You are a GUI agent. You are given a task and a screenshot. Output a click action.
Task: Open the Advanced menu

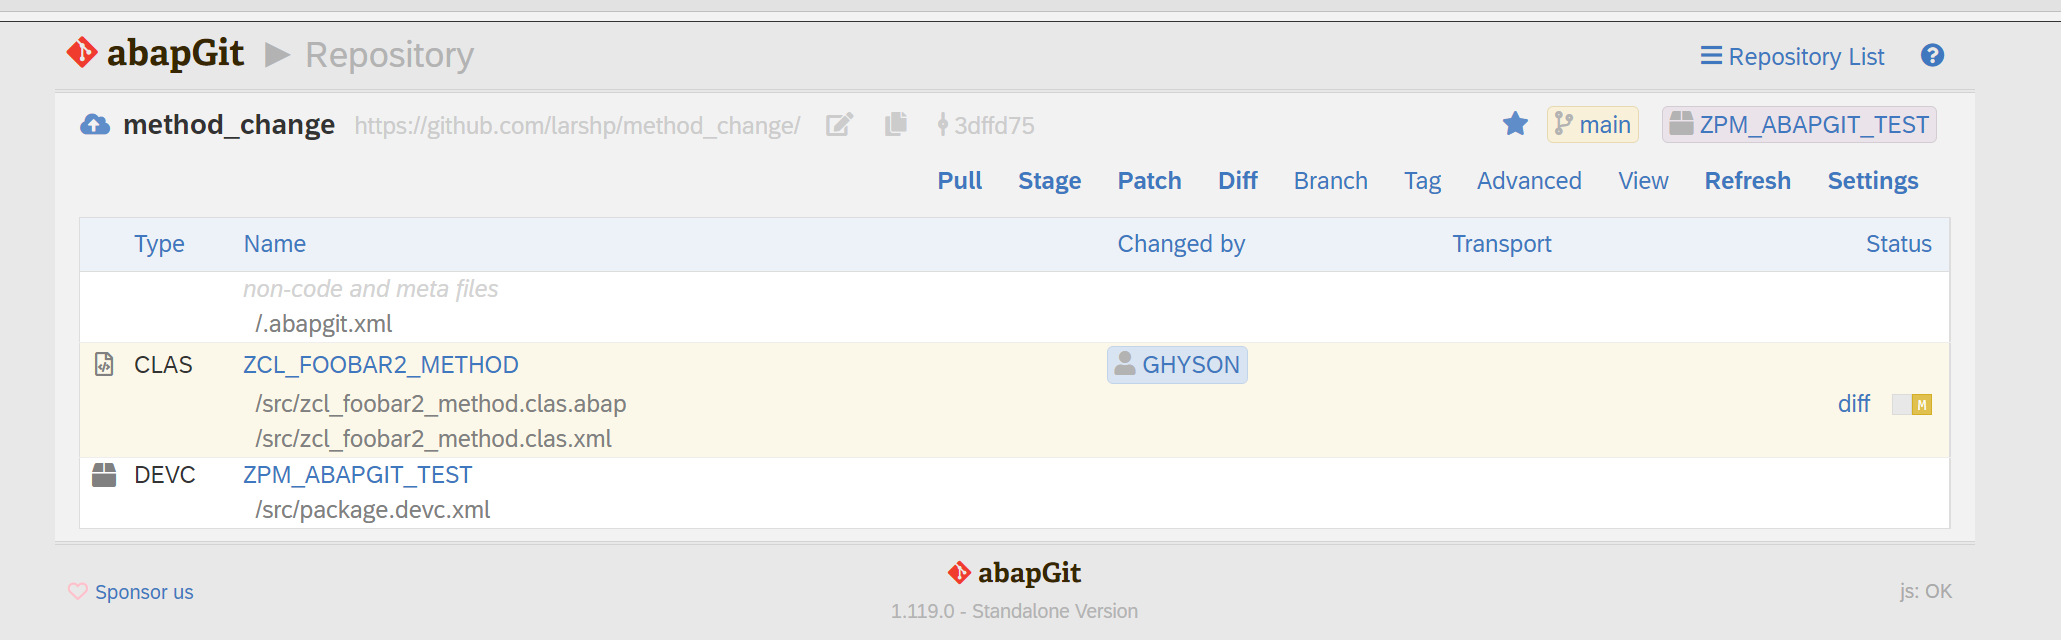[x=1528, y=180]
